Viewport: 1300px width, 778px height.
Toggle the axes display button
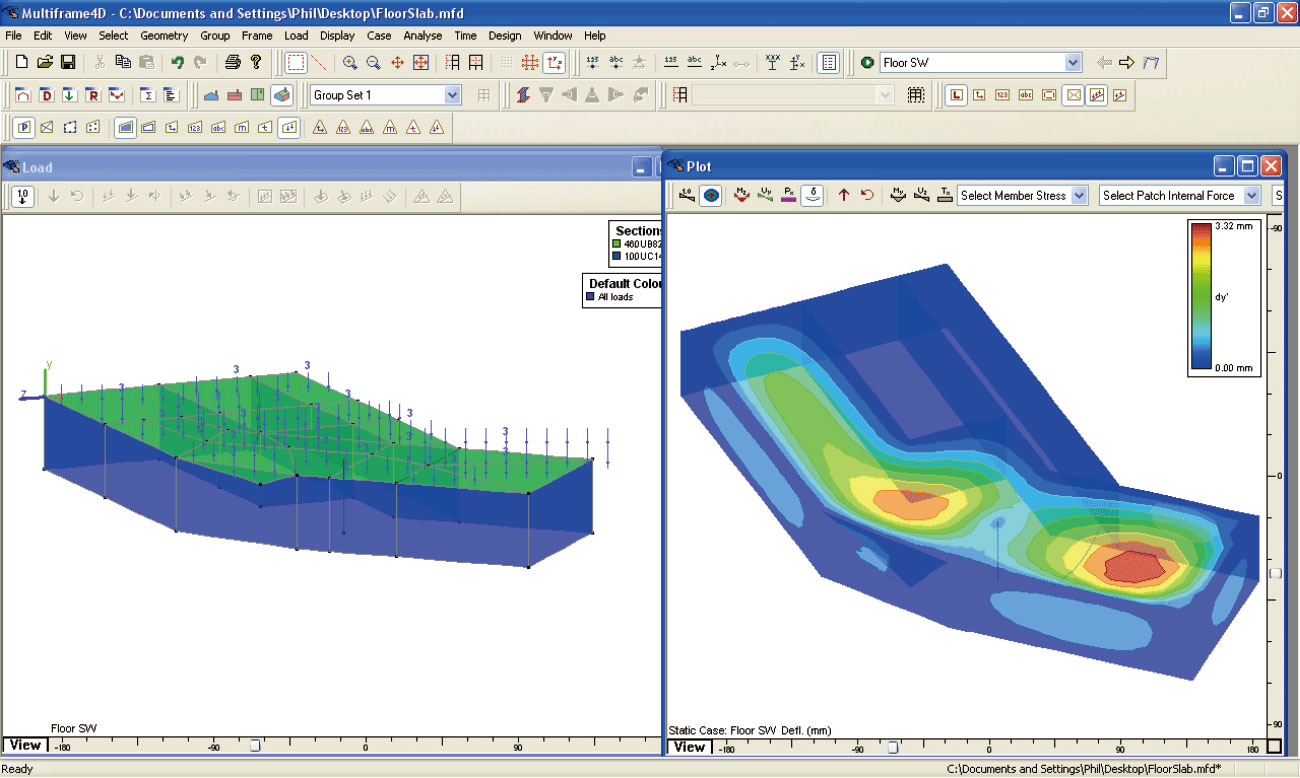click(x=555, y=62)
